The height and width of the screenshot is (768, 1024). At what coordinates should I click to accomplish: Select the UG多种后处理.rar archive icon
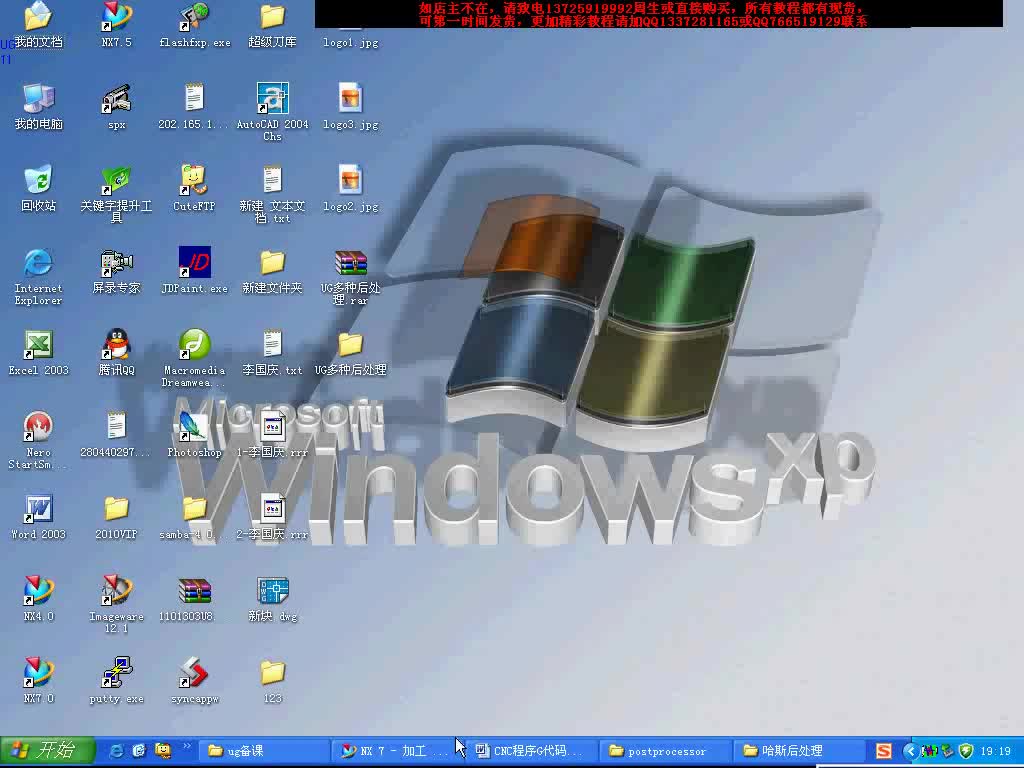351,263
